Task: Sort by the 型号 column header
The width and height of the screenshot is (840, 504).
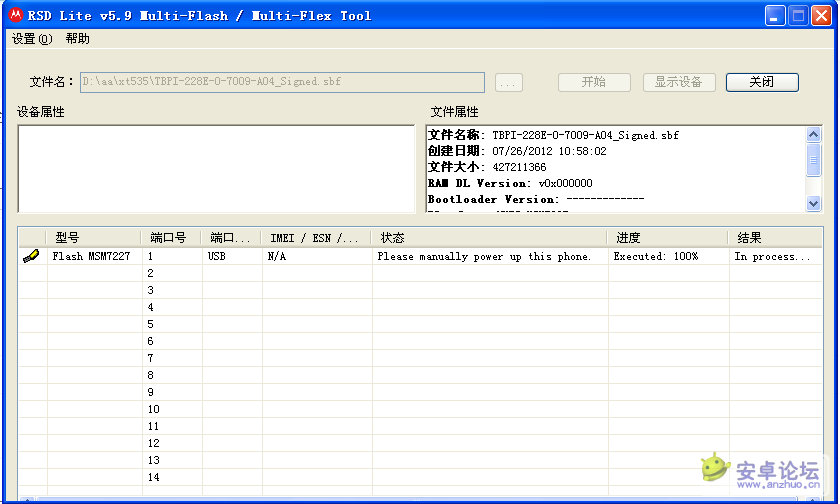Action: (x=94, y=238)
